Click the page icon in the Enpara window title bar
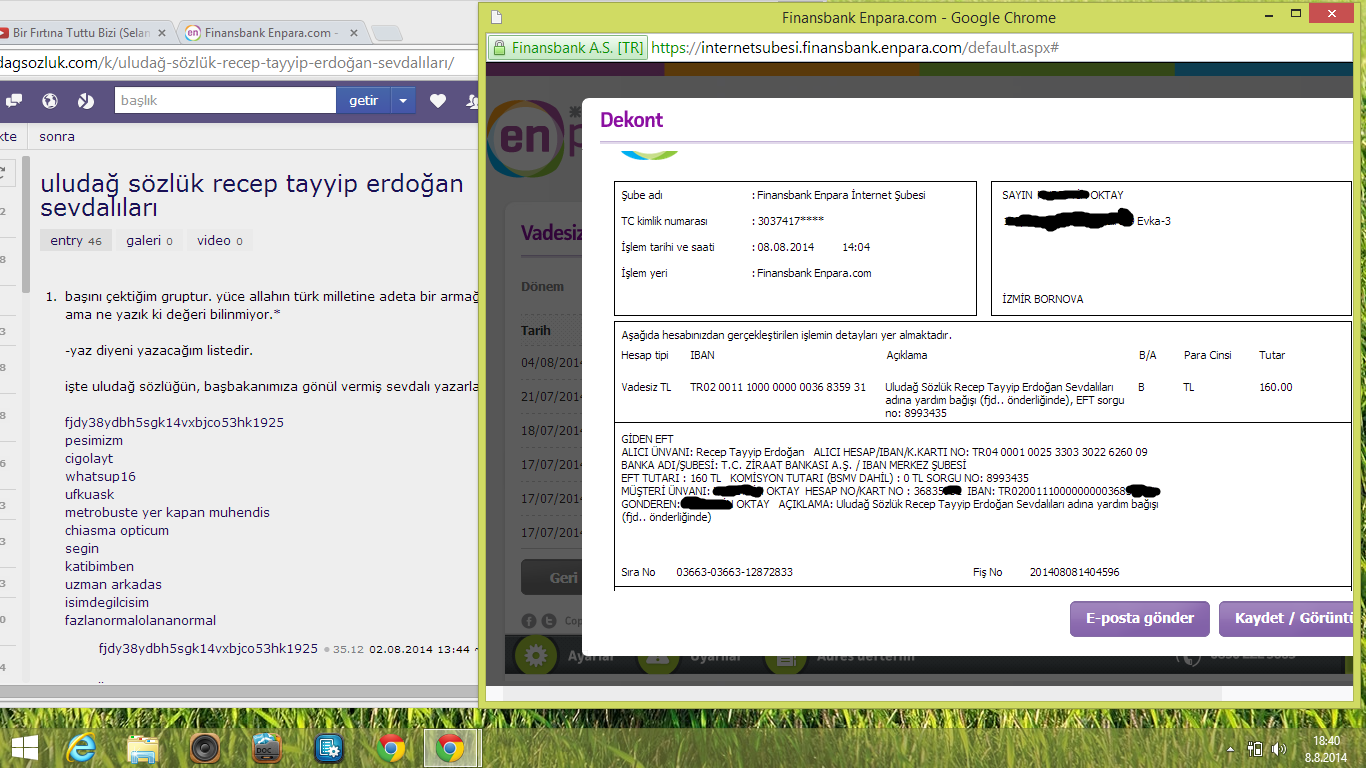The height and width of the screenshot is (768, 1366). (496, 17)
